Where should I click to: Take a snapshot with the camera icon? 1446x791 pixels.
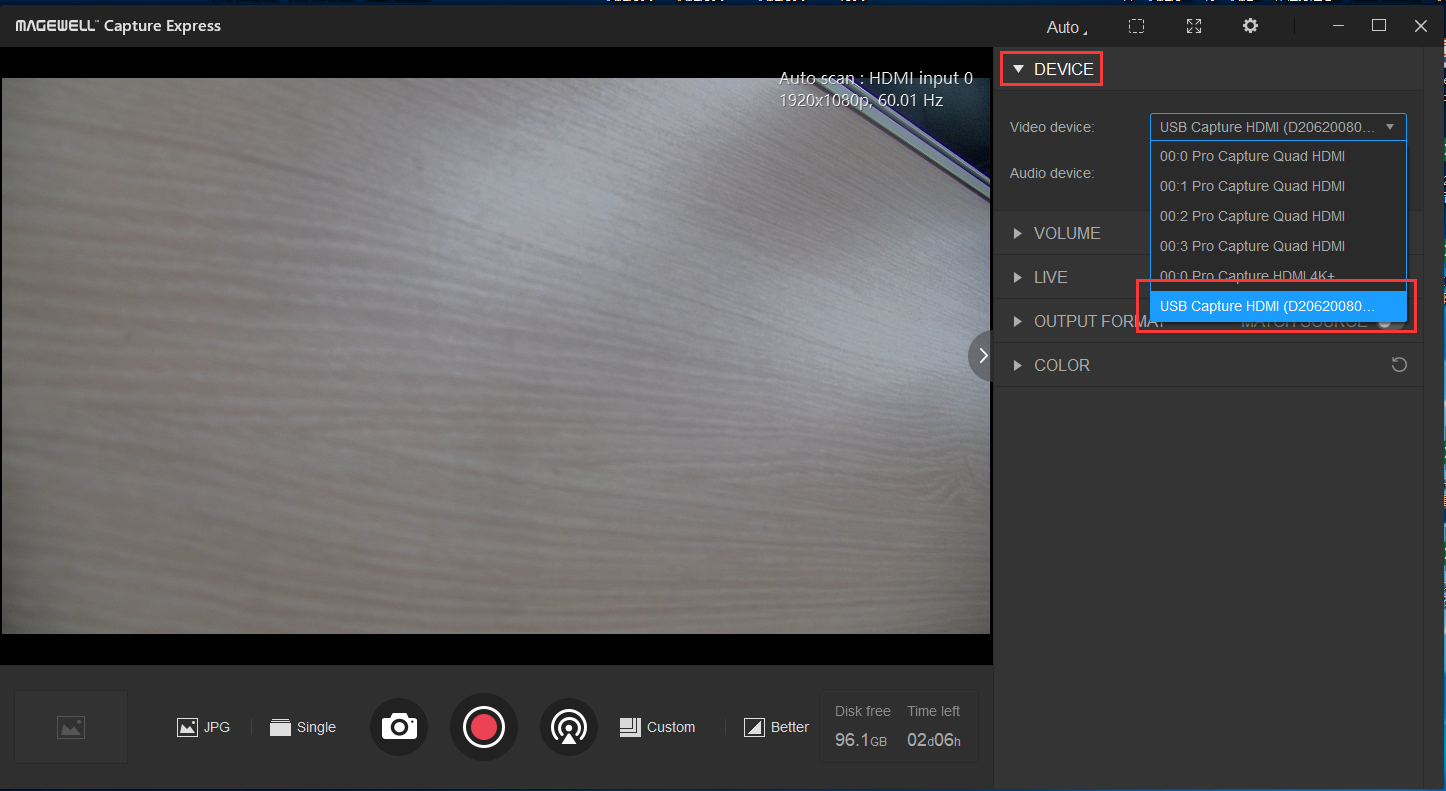click(x=399, y=727)
